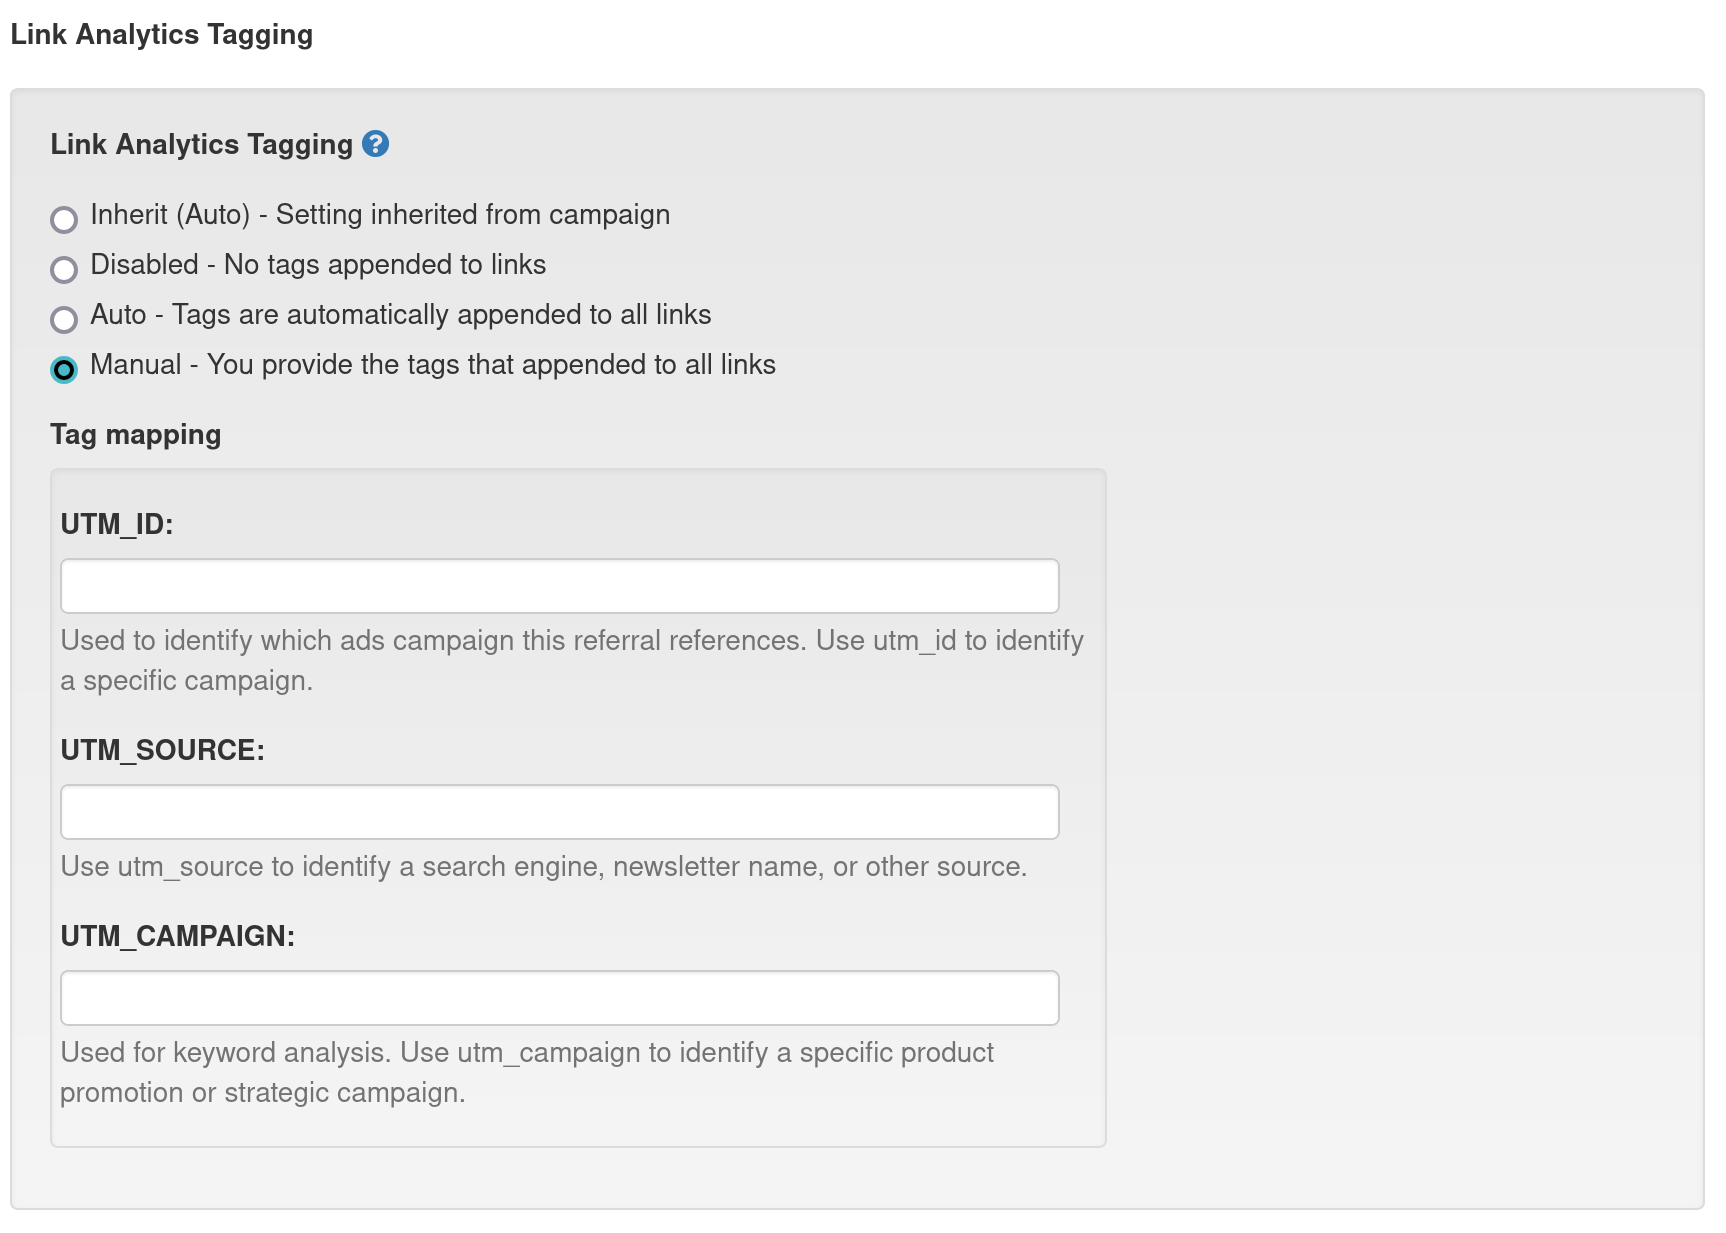Click the "Setting inherited from campaign" label text

click(x=472, y=215)
